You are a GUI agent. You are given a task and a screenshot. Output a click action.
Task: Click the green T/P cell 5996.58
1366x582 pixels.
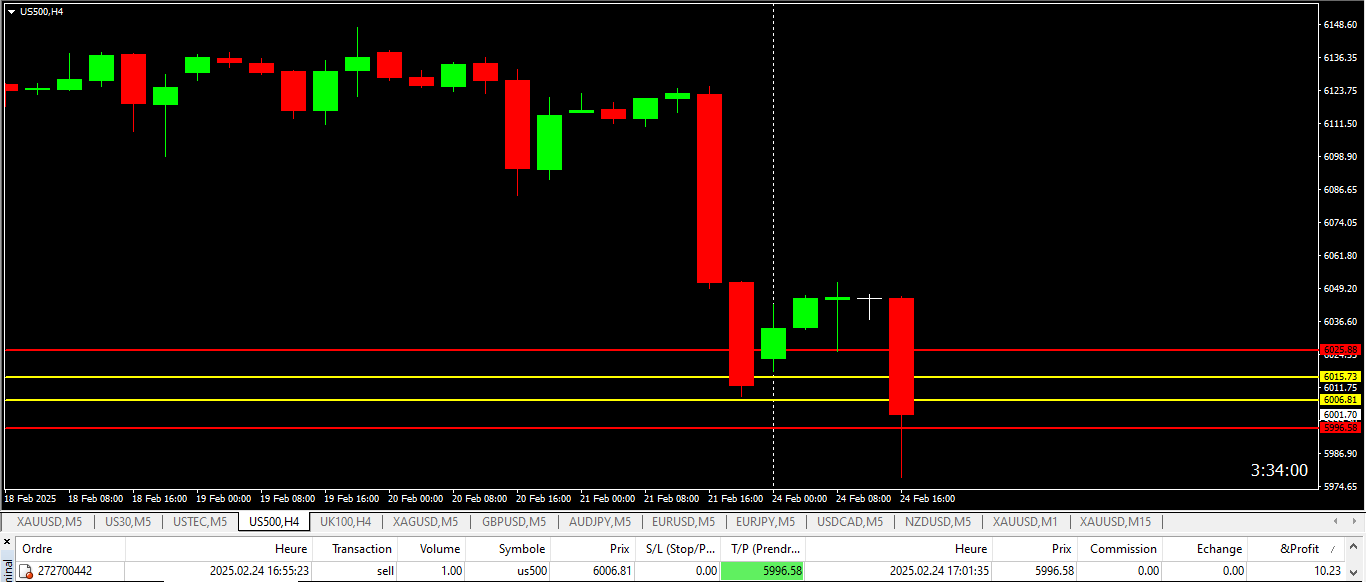[x=762, y=571]
